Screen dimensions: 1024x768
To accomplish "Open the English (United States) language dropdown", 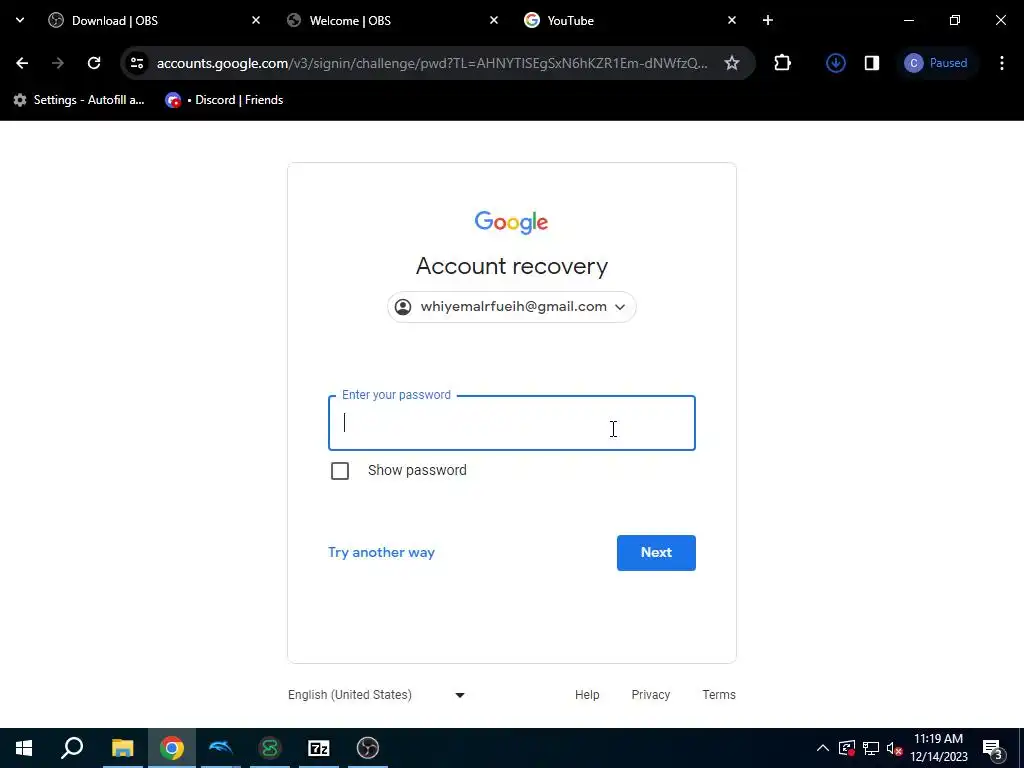I will [x=377, y=695].
